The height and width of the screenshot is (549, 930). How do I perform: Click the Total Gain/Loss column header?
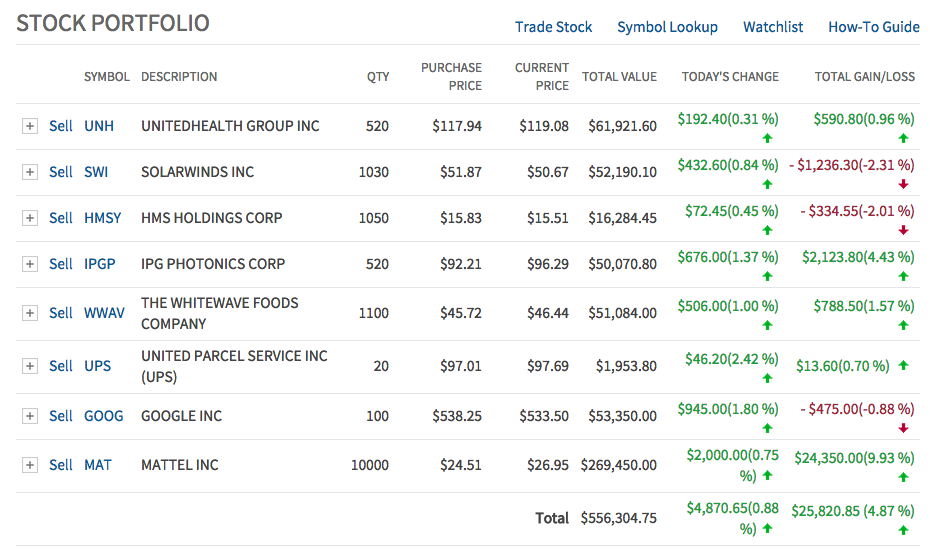tap(866, 77)
